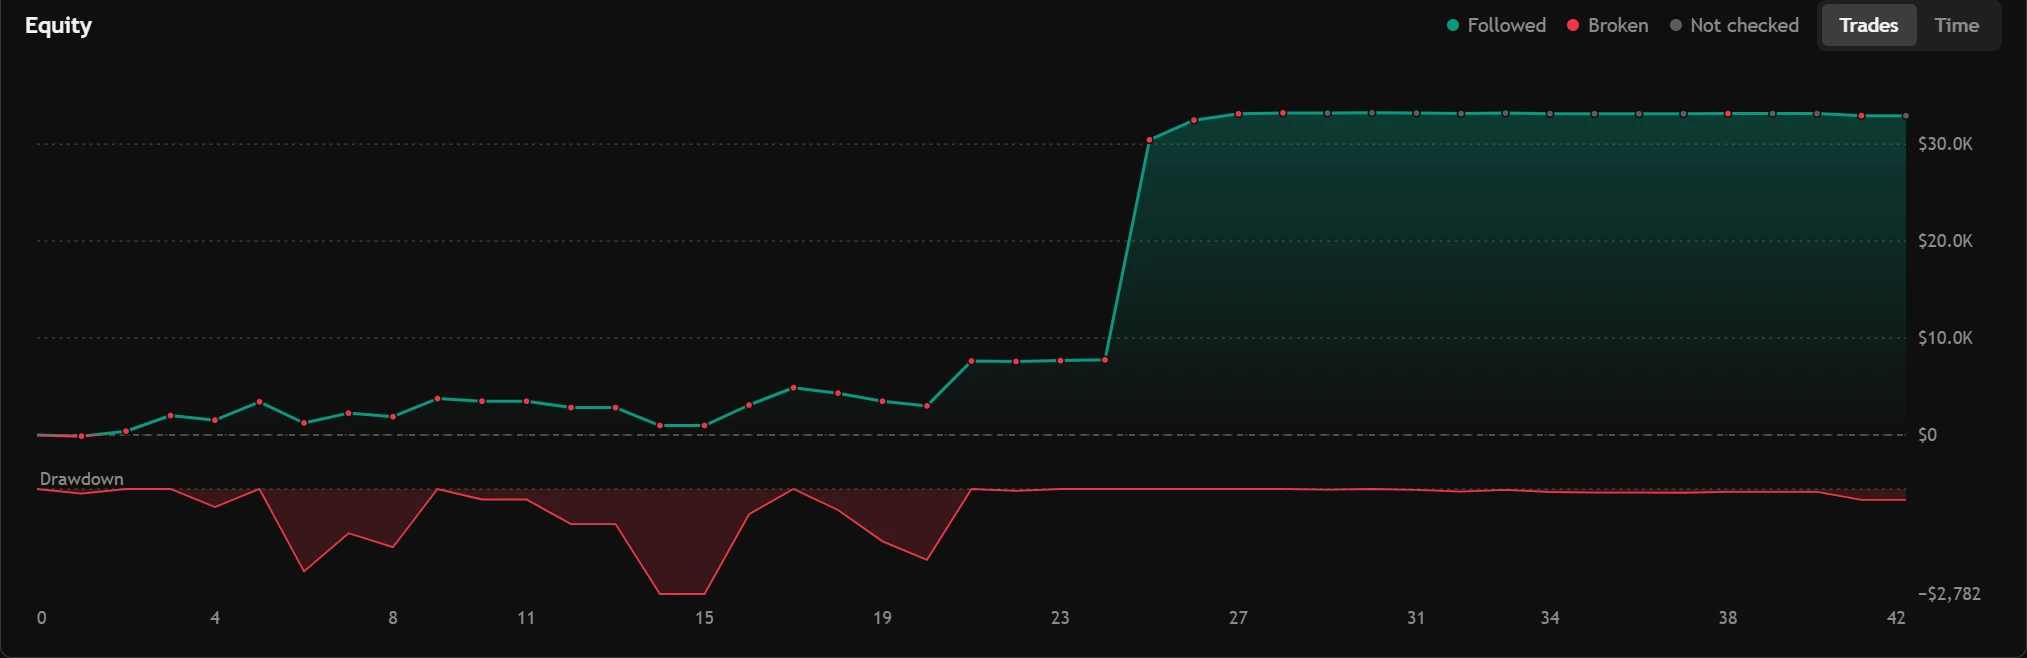Viewport: 2027px width, 658px height.
Task: Click the $30.0K y-axis label
Action: (x=1945, y=144)
